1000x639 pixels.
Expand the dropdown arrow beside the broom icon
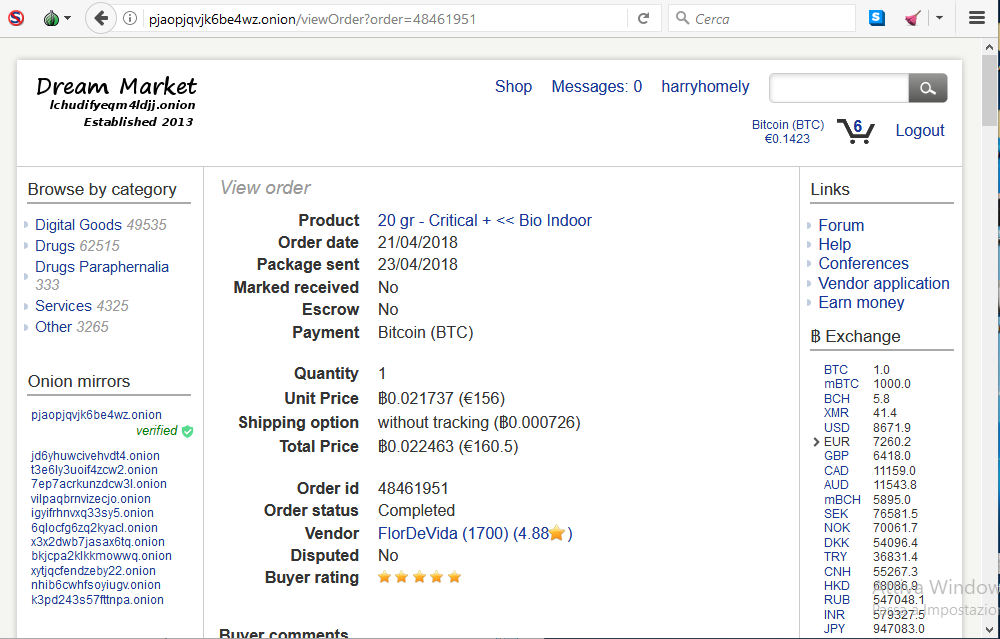pos(939,18)
